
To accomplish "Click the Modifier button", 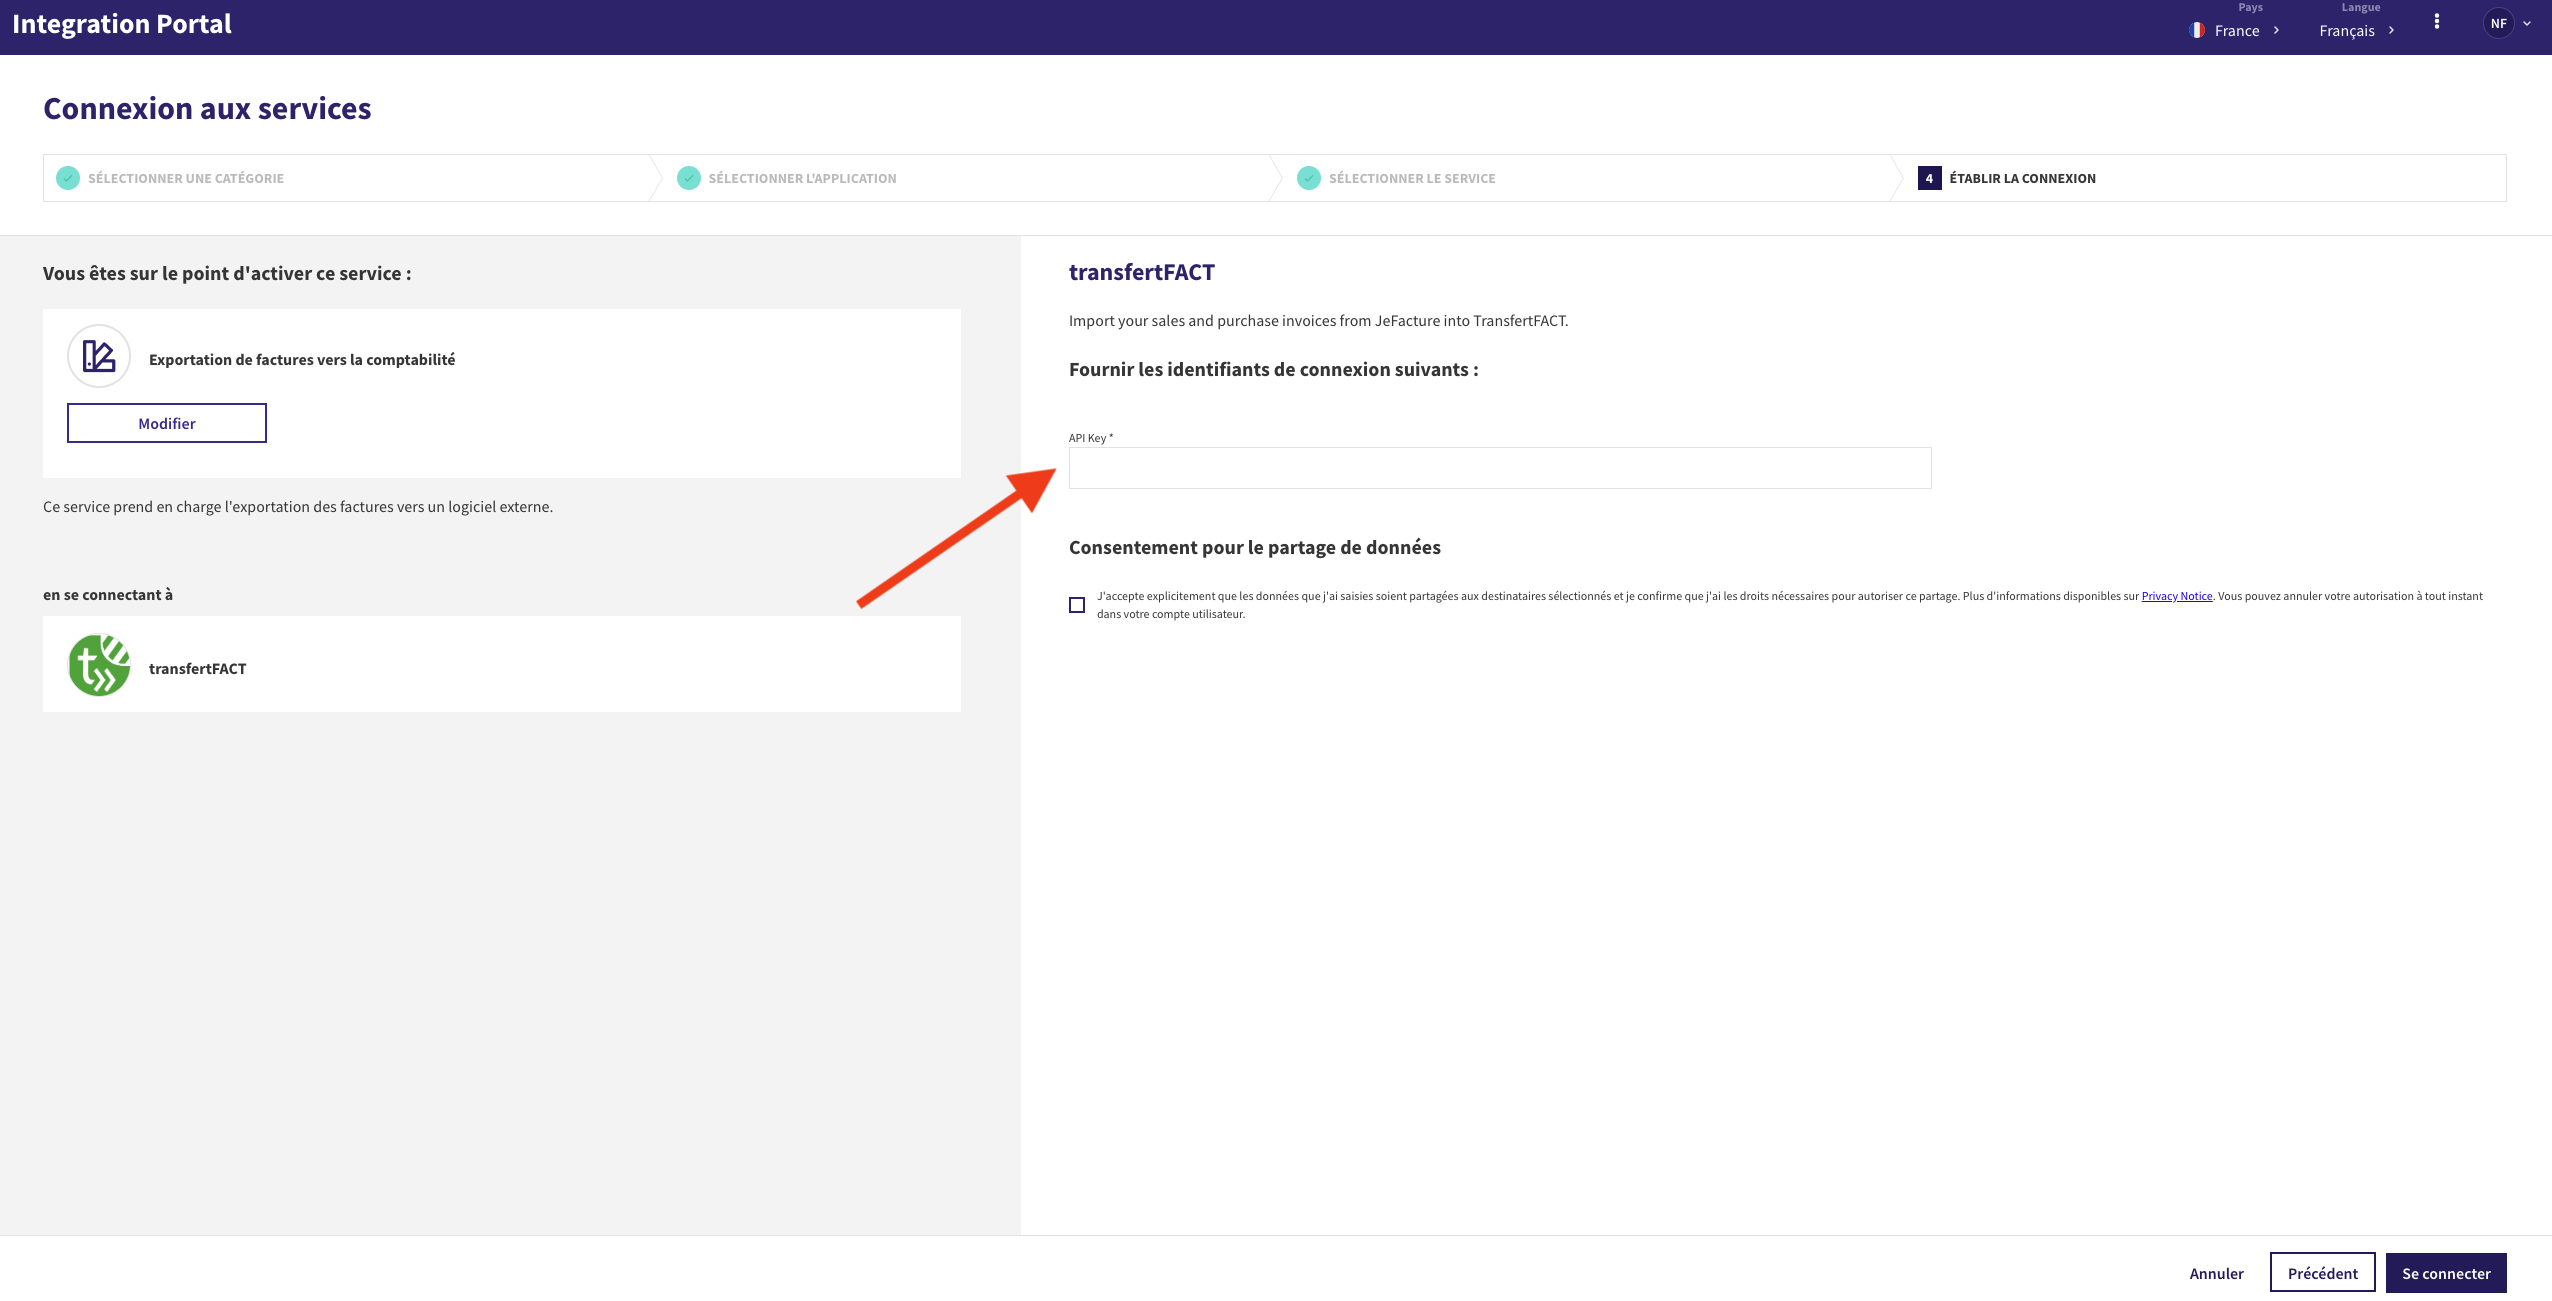I will [x=167, y=423].
